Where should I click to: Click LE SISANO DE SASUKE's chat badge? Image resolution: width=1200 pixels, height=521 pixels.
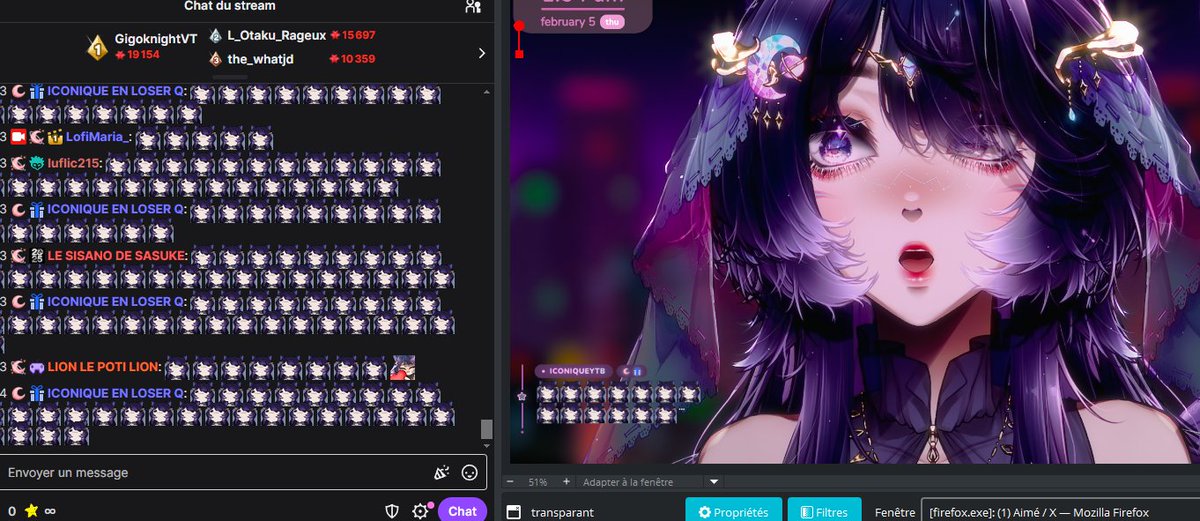[x=36, y=255]
